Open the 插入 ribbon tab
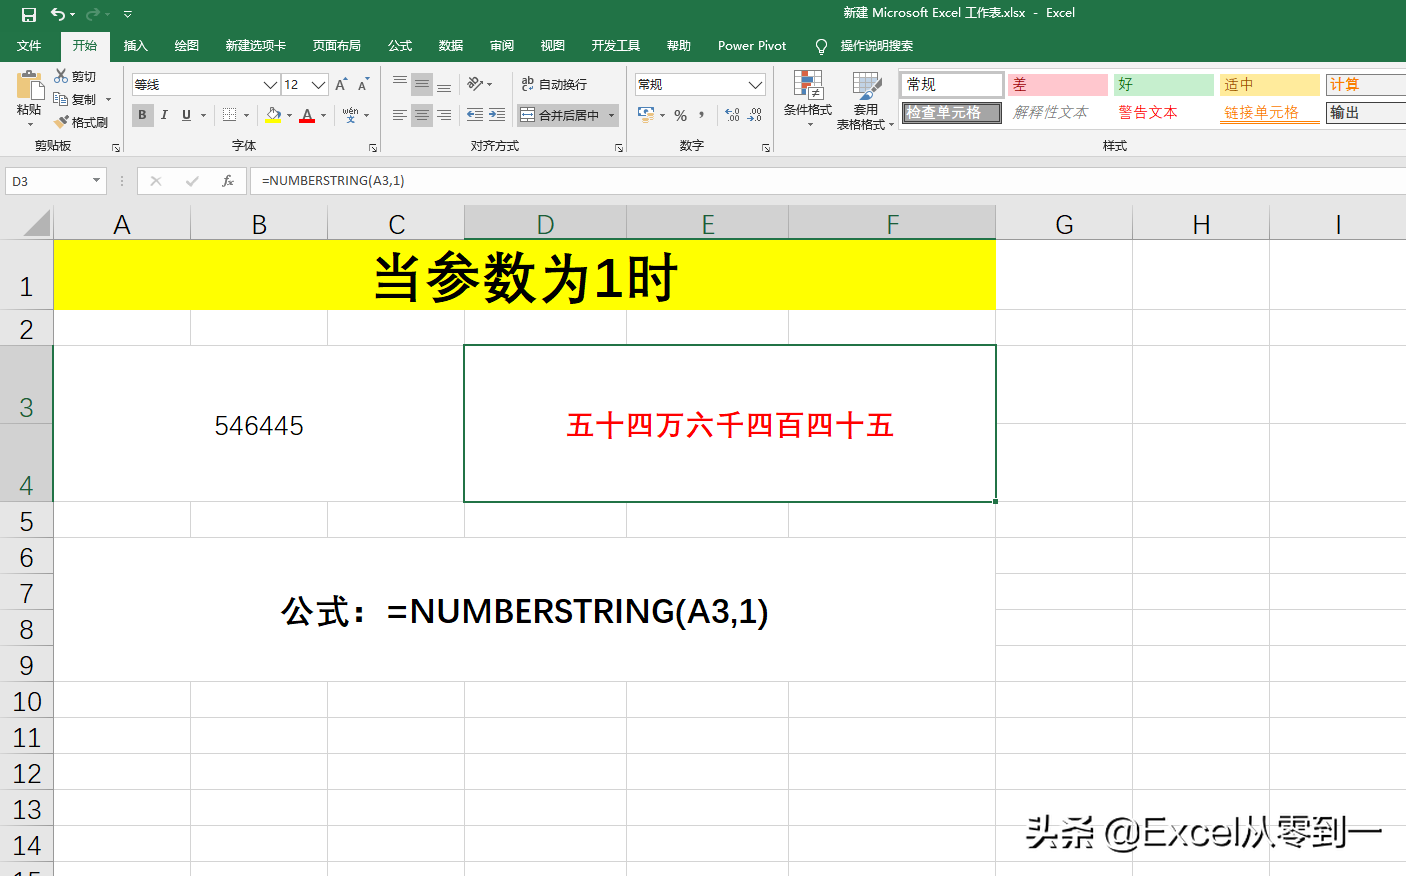The height and width of the screenshot is (876, 1406). point(135,45)
